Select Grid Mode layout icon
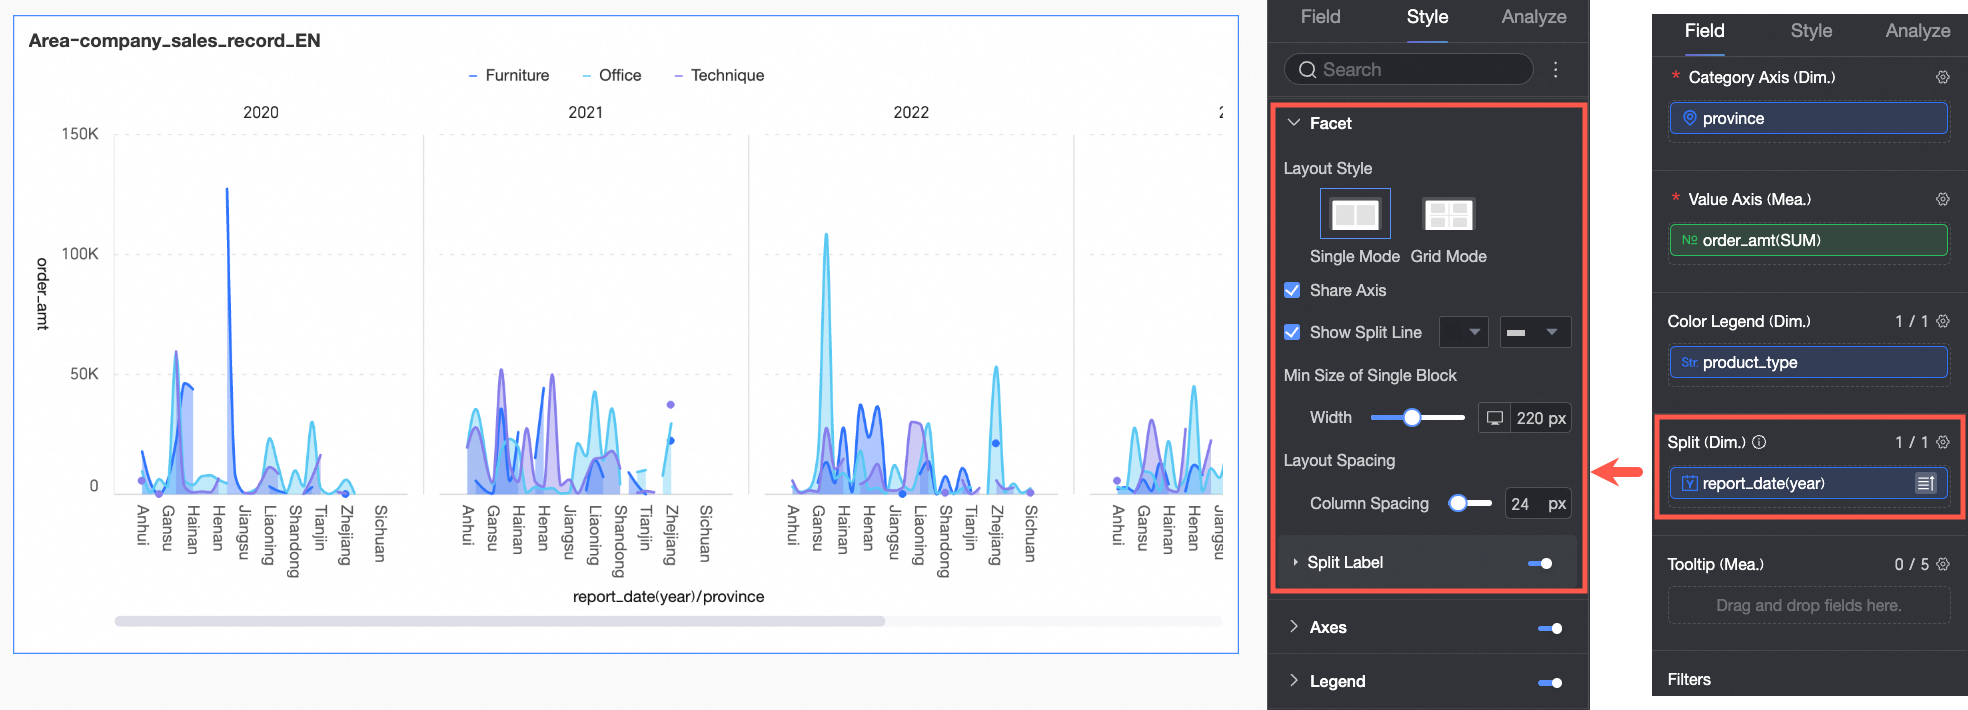 [1448, 214]
